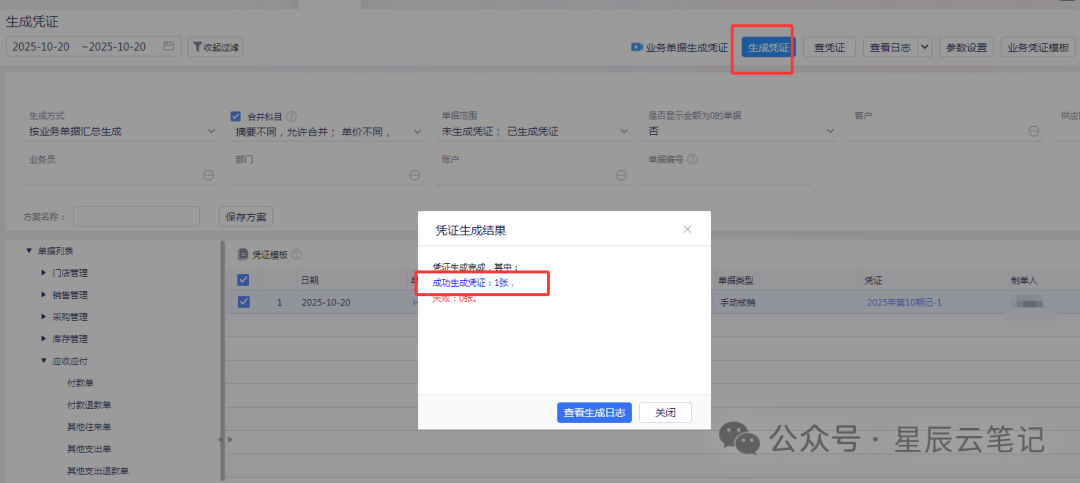Open the 业务单据生成凭证 video link
Screen dimensions: 1080x483
679,48
